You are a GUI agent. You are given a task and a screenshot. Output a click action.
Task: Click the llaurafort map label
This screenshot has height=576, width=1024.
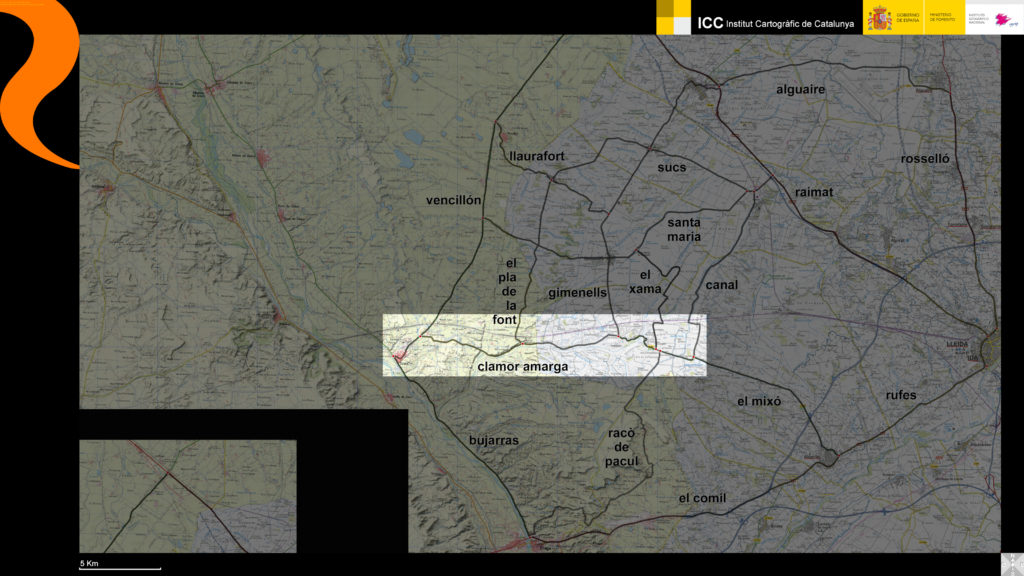(536, 157)
